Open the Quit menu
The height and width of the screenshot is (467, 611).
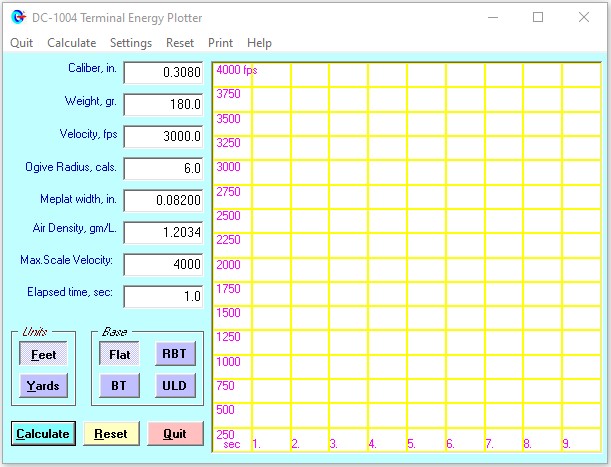[x=22, y=43]
